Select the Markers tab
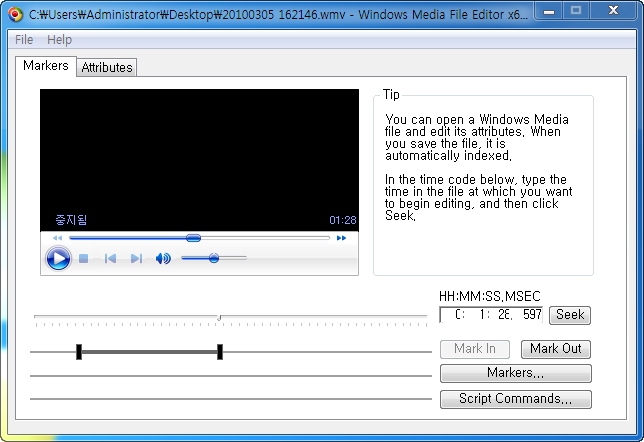Viewport: 644px width, 442px height. (x=46, y=66)
